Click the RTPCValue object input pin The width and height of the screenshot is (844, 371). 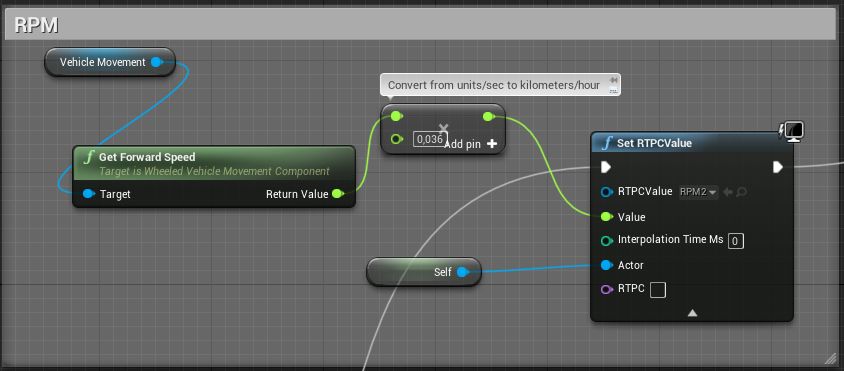pos(607,192)
